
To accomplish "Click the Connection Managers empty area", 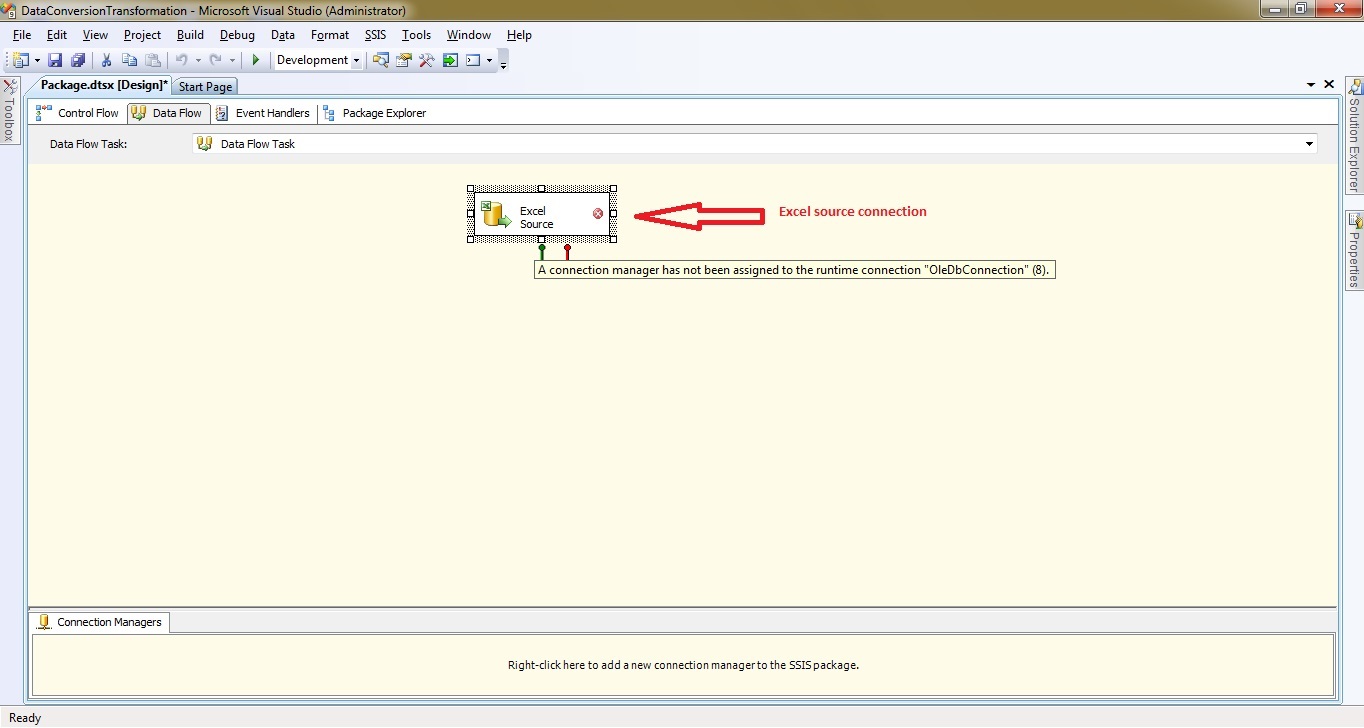I will [x=683, y=665].
